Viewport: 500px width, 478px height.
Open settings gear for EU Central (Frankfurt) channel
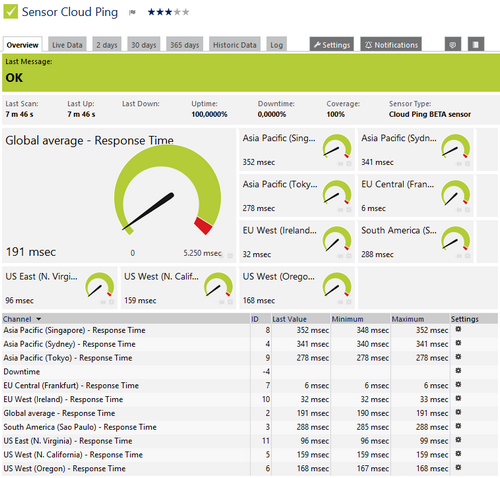458,384
